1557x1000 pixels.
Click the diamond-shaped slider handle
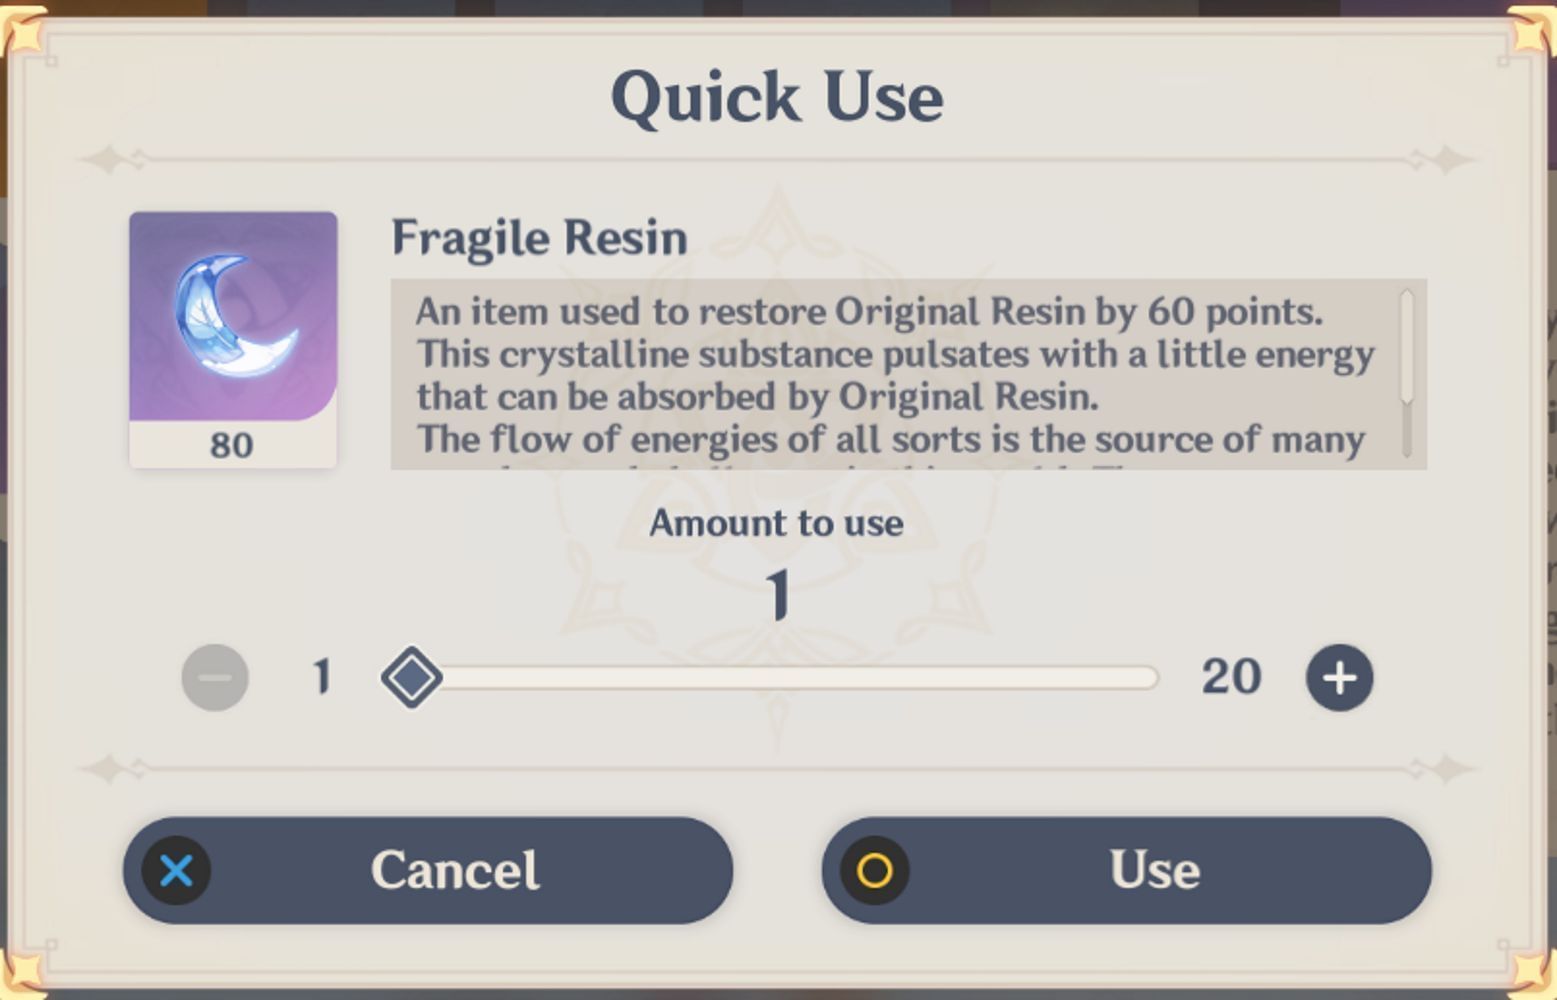pyautogui.click(x=411, y=677)
